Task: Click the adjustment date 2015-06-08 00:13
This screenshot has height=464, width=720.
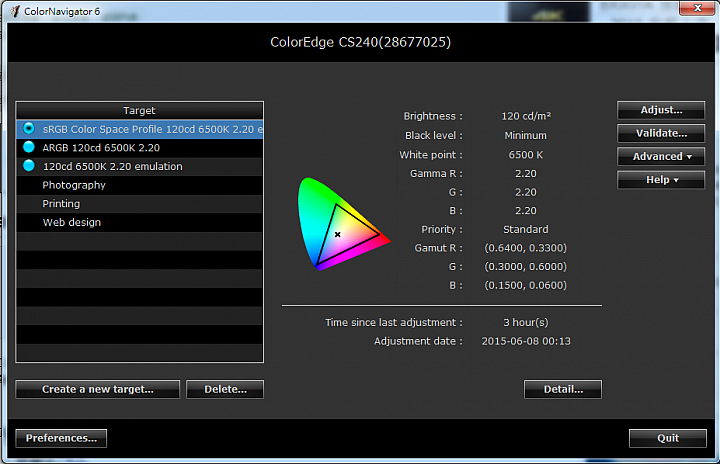Action: tap(526, 341)
